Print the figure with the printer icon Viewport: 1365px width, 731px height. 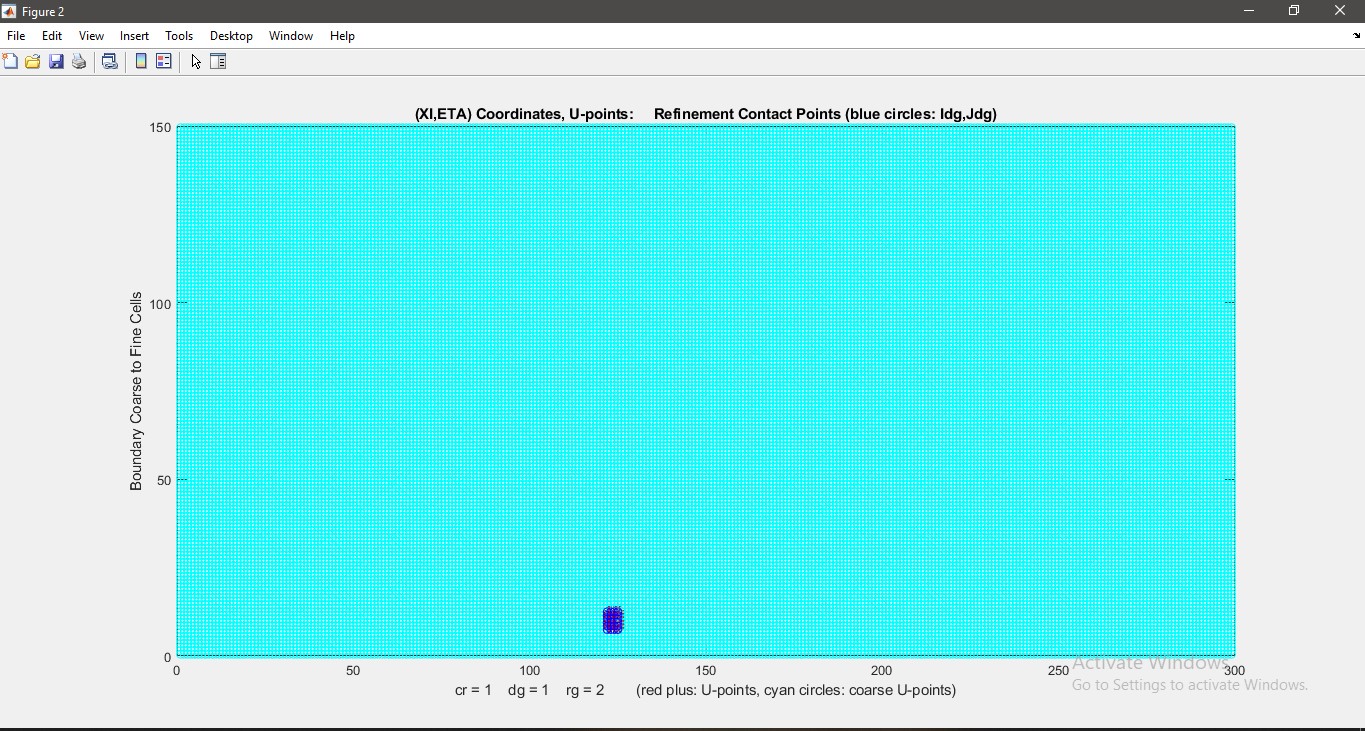(79, 62)
